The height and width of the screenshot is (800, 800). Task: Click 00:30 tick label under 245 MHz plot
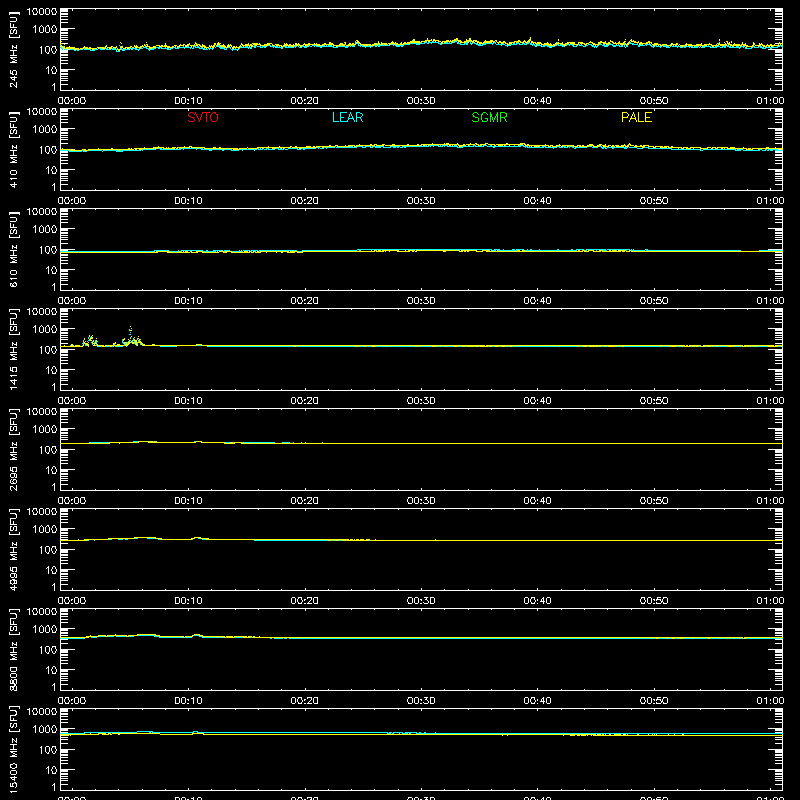(x=421, y=101)
